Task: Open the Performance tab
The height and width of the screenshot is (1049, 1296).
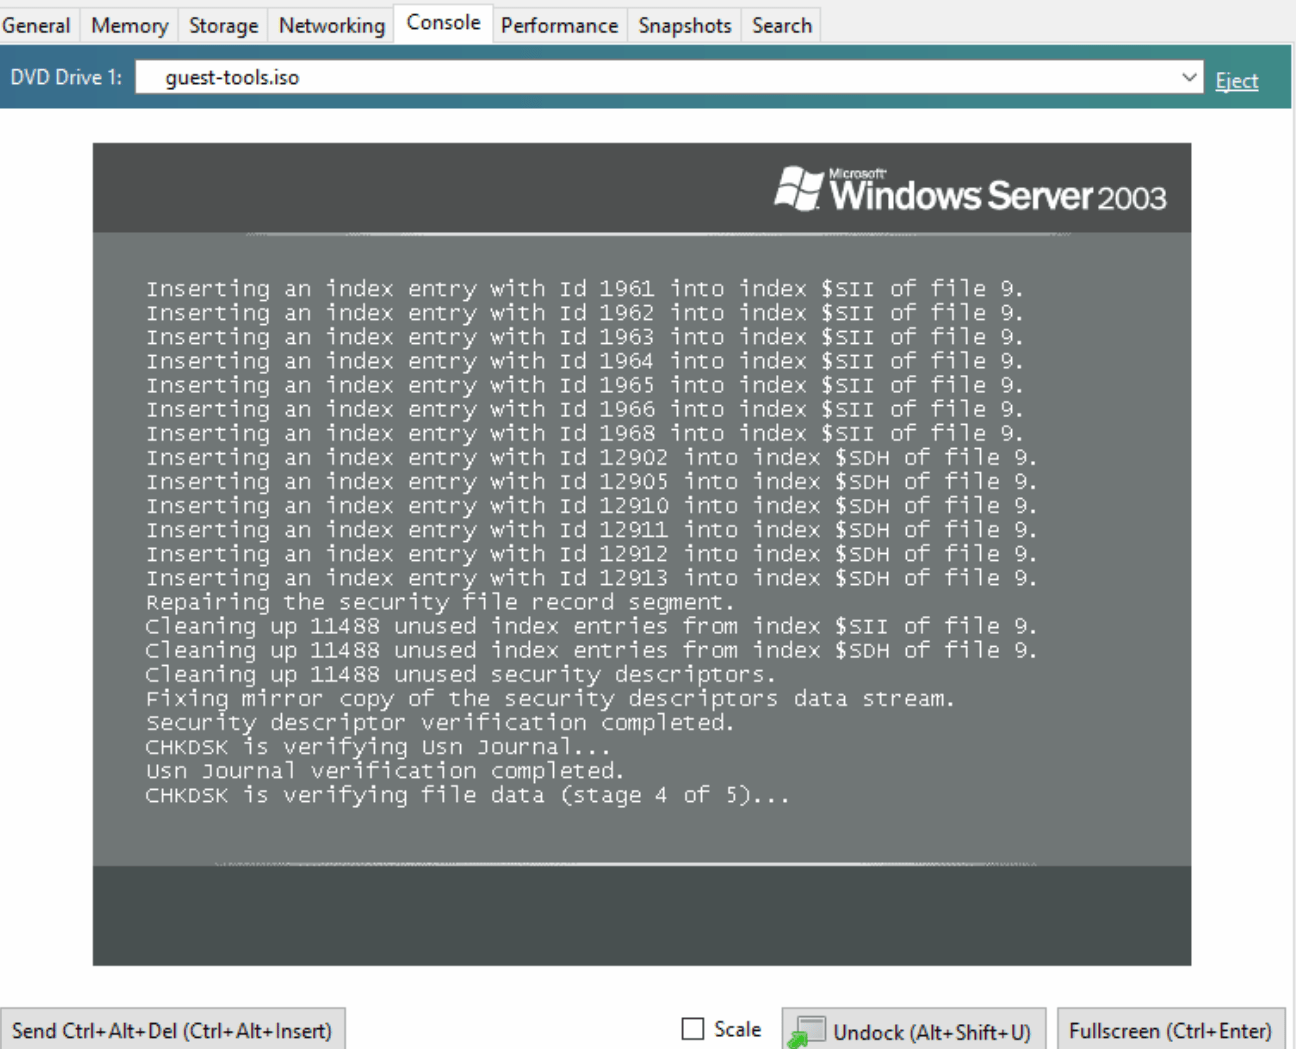Action: coord(559,24)
